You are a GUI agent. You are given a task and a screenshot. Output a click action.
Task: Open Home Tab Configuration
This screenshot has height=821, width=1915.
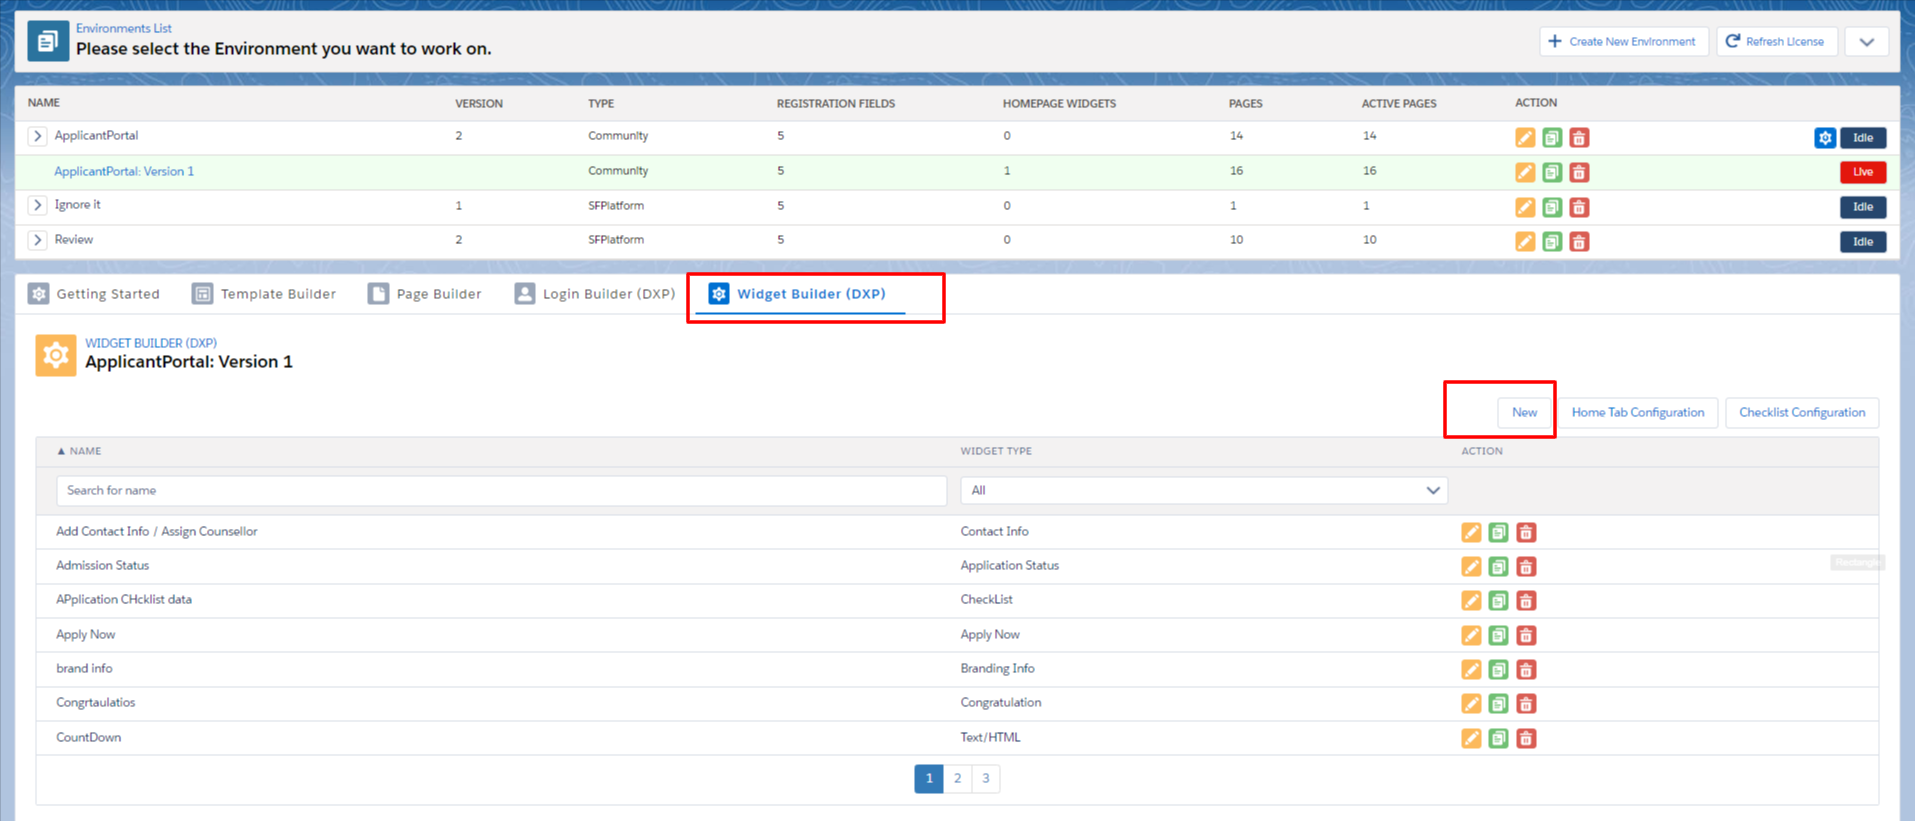click(1637, 413)
